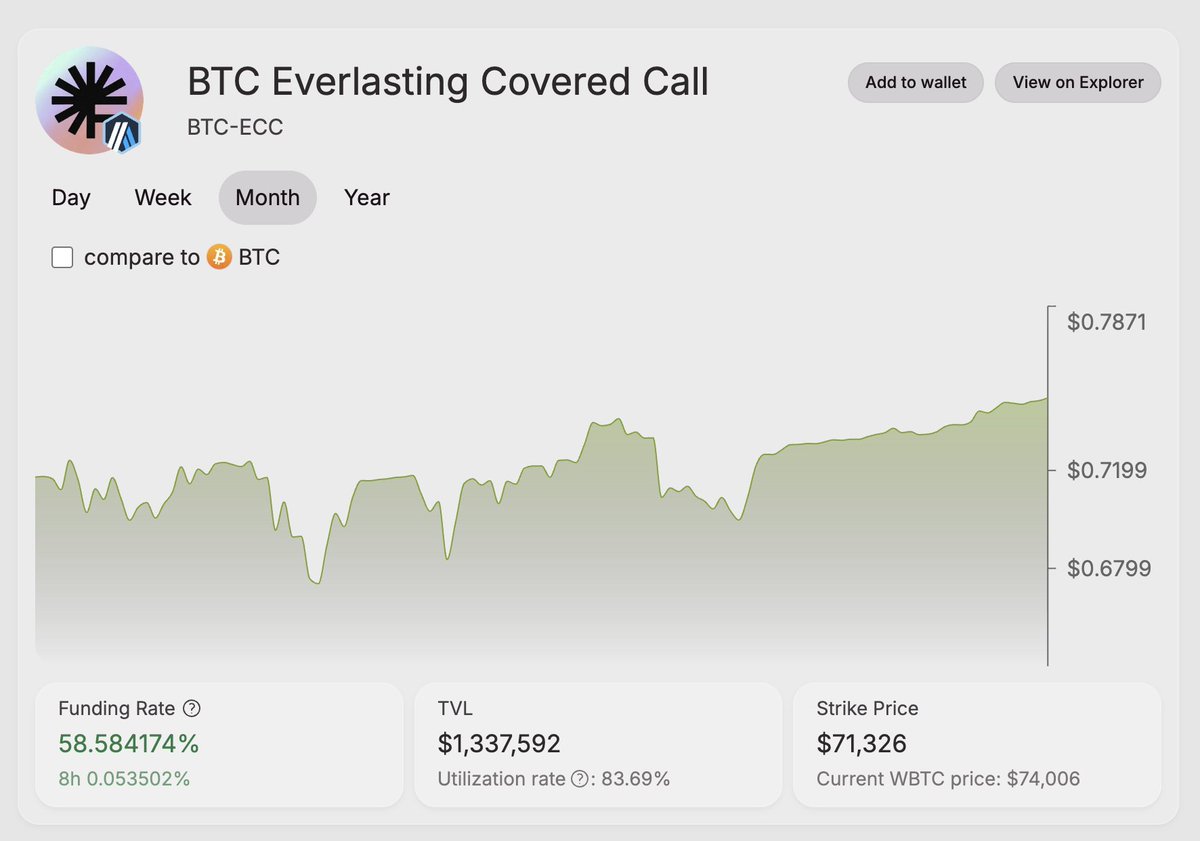This screenshot has width=1200, height=841.
Task: Click the $0.7199 axis label
Action: [x=1109, y=470]
